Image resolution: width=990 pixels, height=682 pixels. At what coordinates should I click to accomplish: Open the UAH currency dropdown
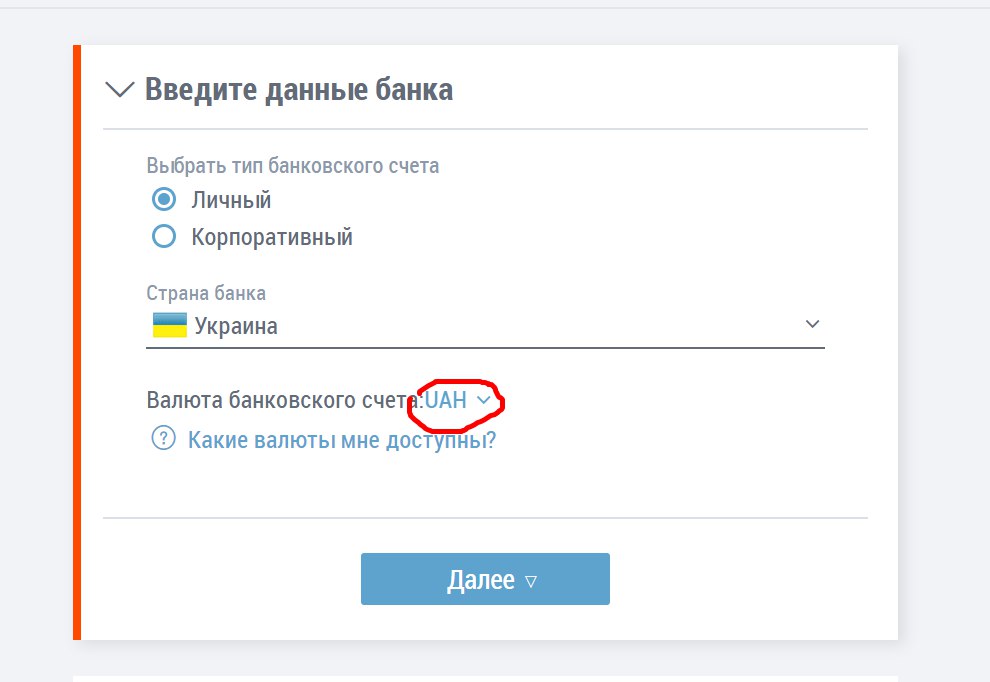coord(446,400)
